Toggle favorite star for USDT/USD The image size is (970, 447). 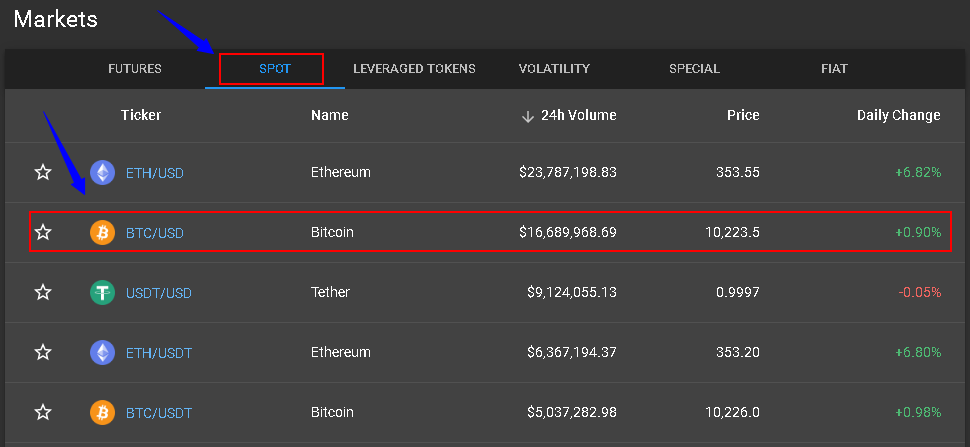[x=43, y=293]
